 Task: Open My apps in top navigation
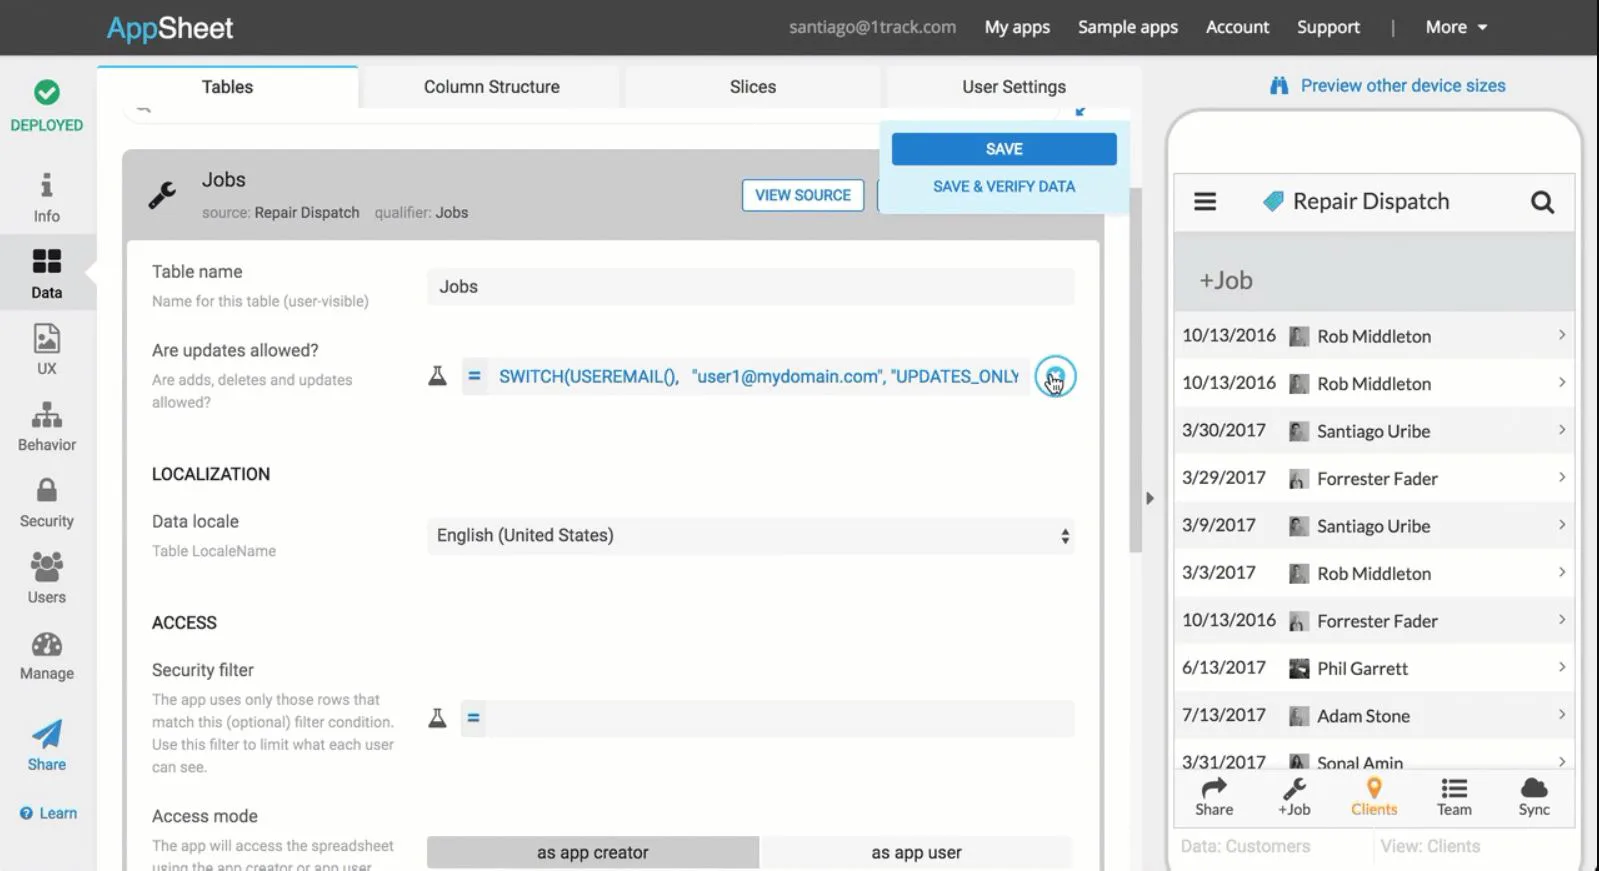pos(1017,27)
